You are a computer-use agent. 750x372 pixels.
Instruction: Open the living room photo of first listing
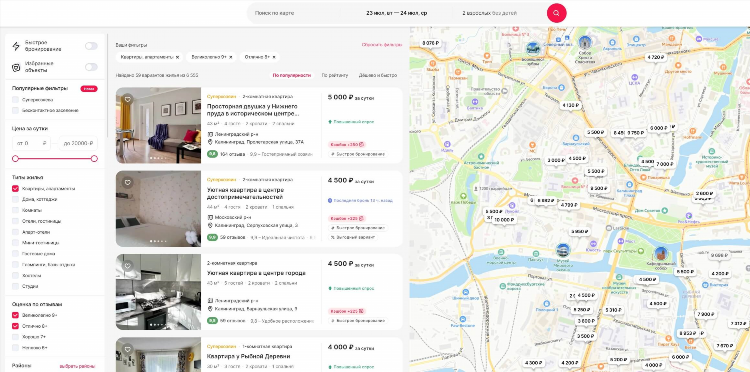tap(158, 125)
